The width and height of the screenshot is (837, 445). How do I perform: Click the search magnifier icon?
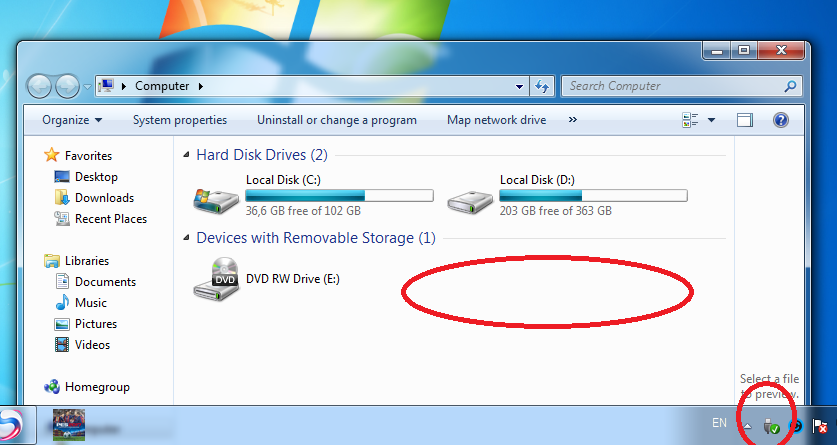click(x=791, y=86)
